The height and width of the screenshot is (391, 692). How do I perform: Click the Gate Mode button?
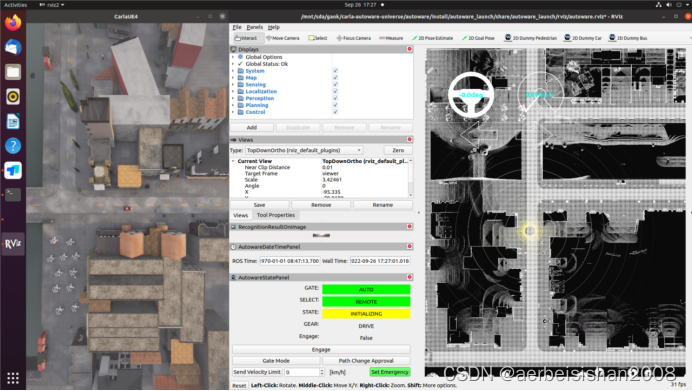[x=276, y=361]
